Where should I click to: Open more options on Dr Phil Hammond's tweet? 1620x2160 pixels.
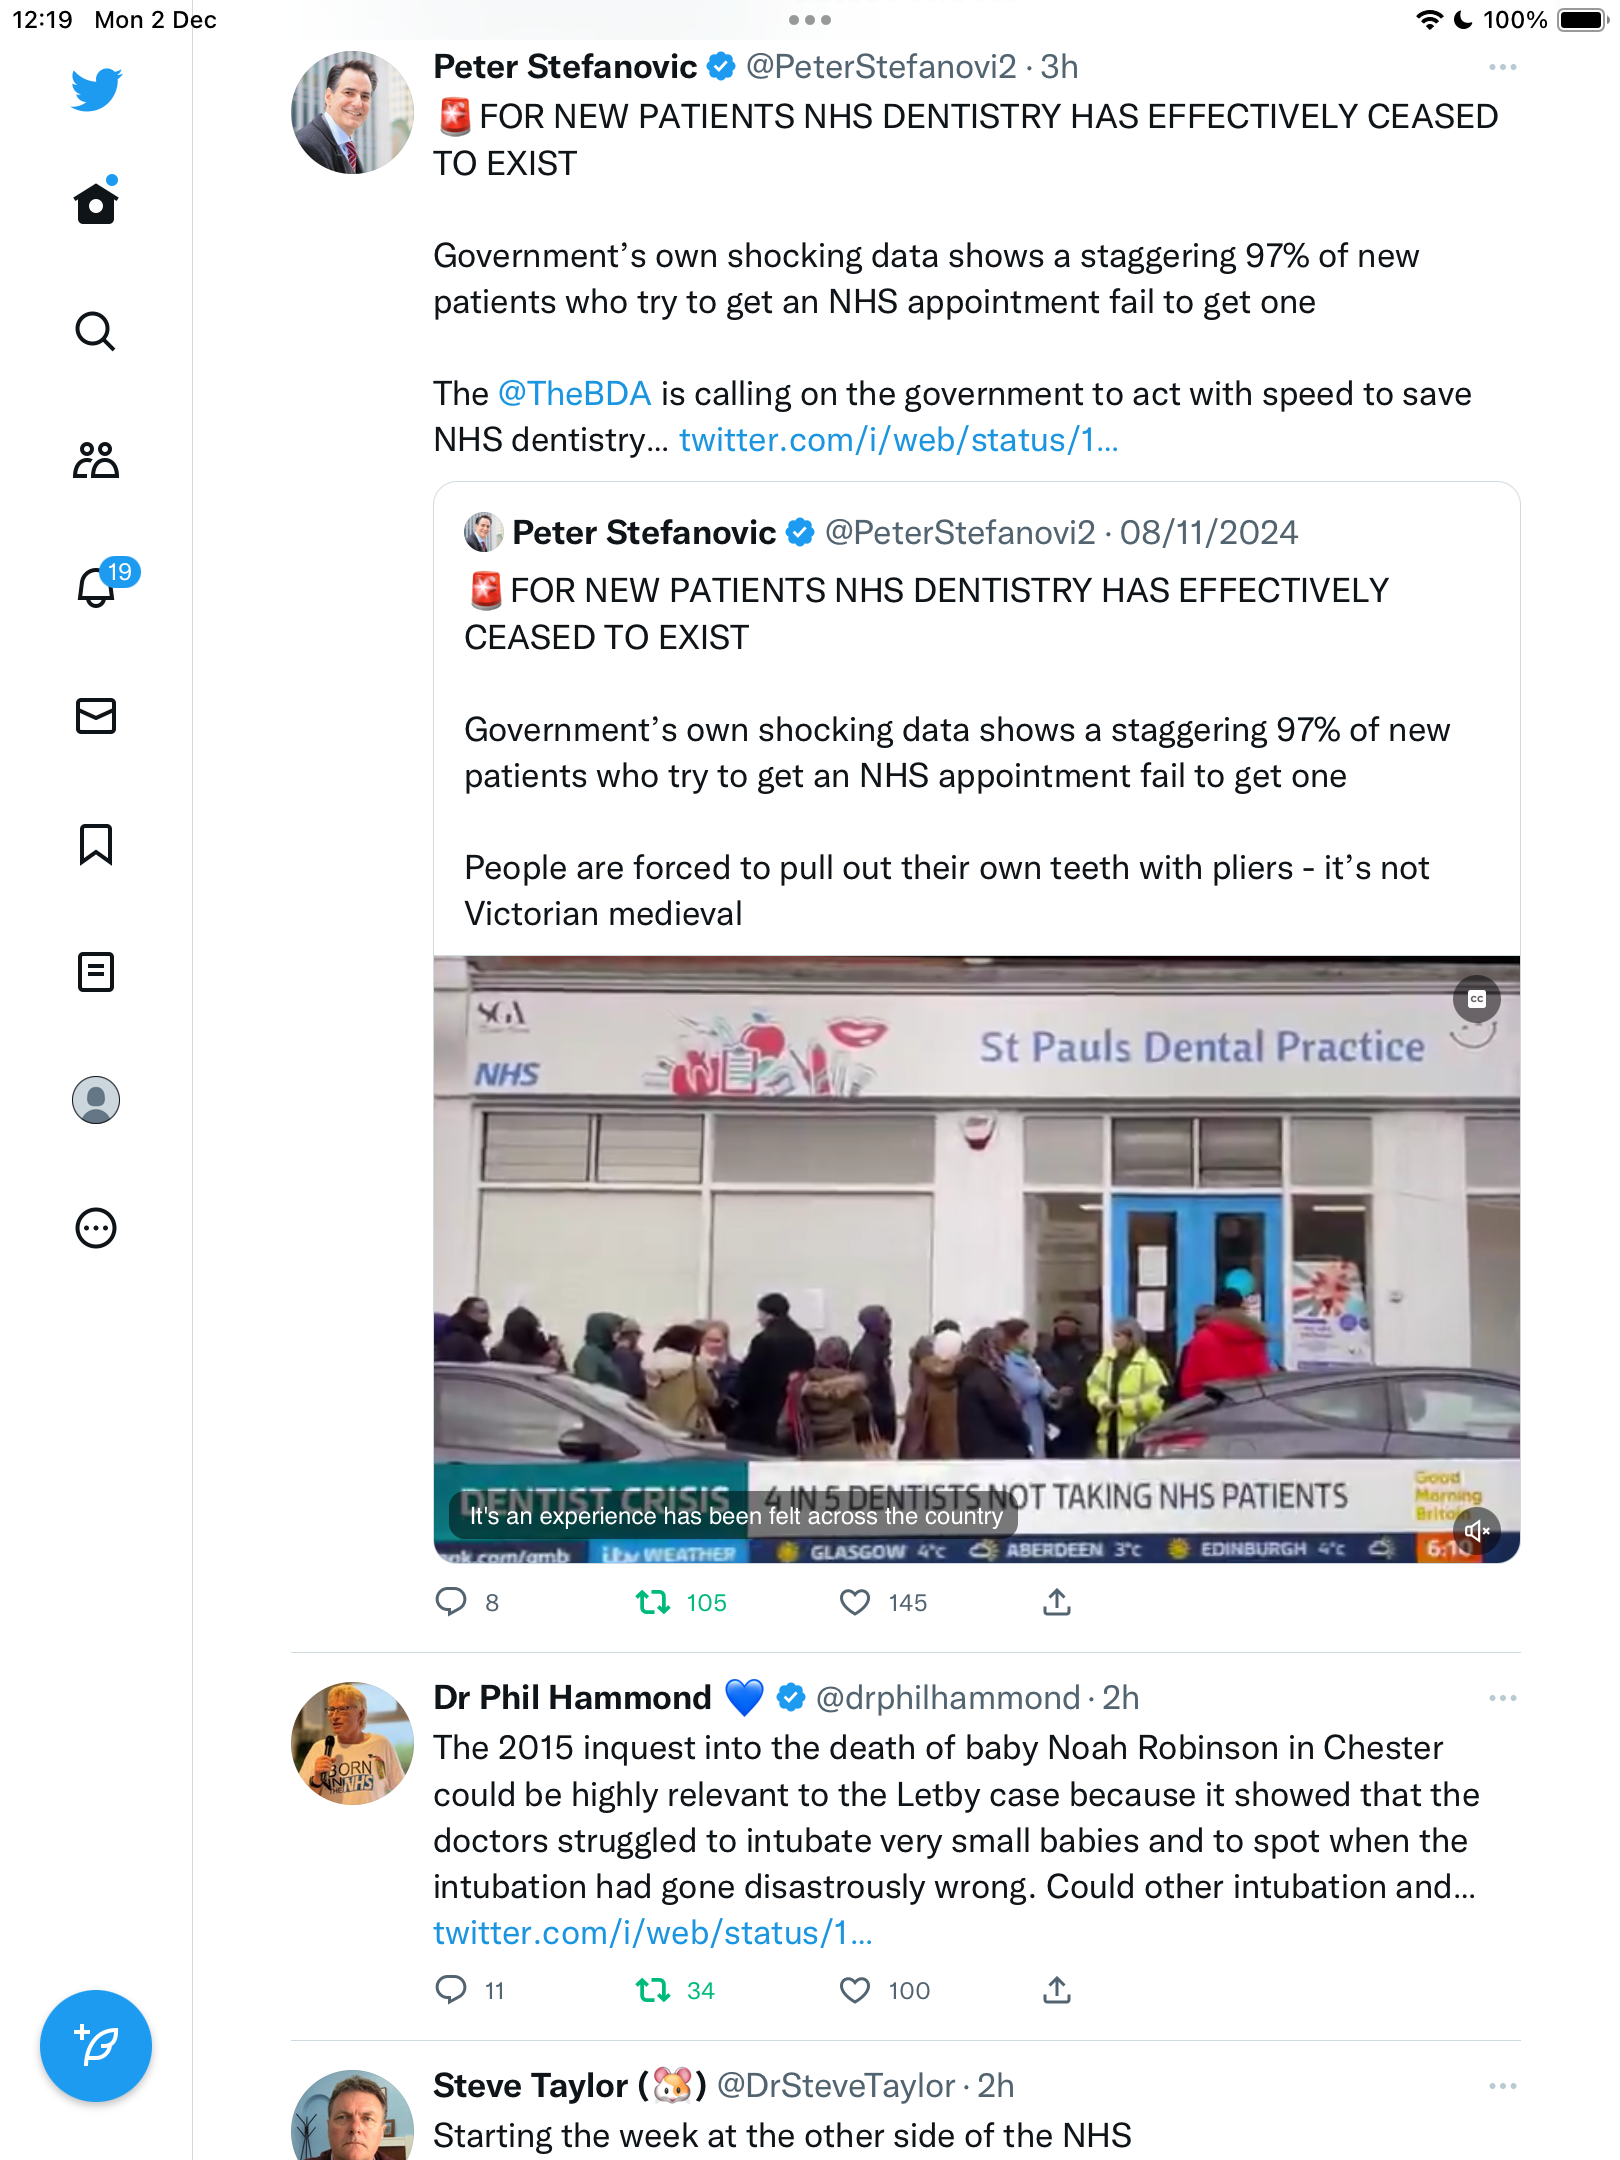(1502, 1698)
